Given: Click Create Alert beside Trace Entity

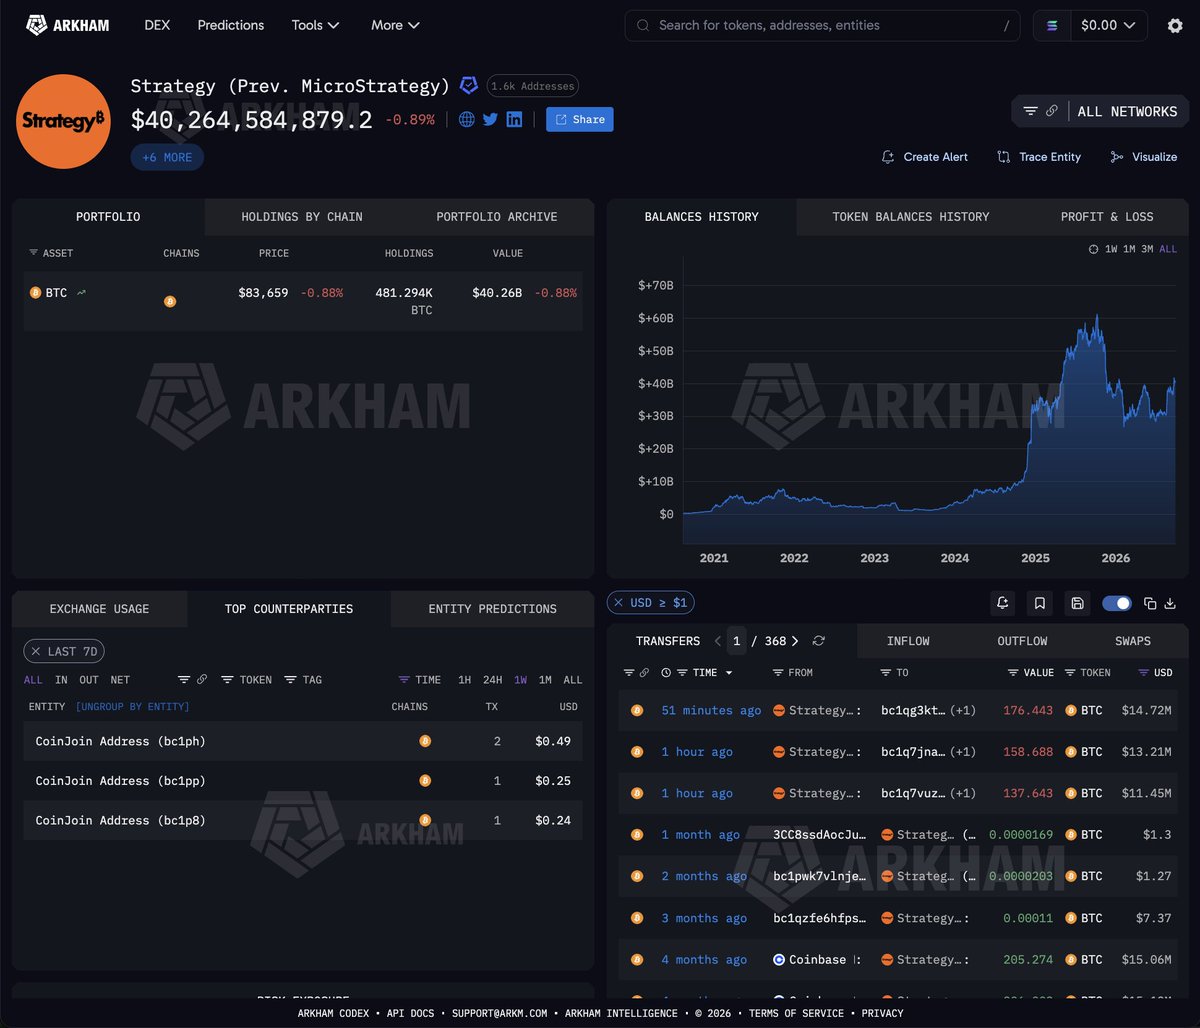Looking at the screenshot, I should tap(924, 157).
